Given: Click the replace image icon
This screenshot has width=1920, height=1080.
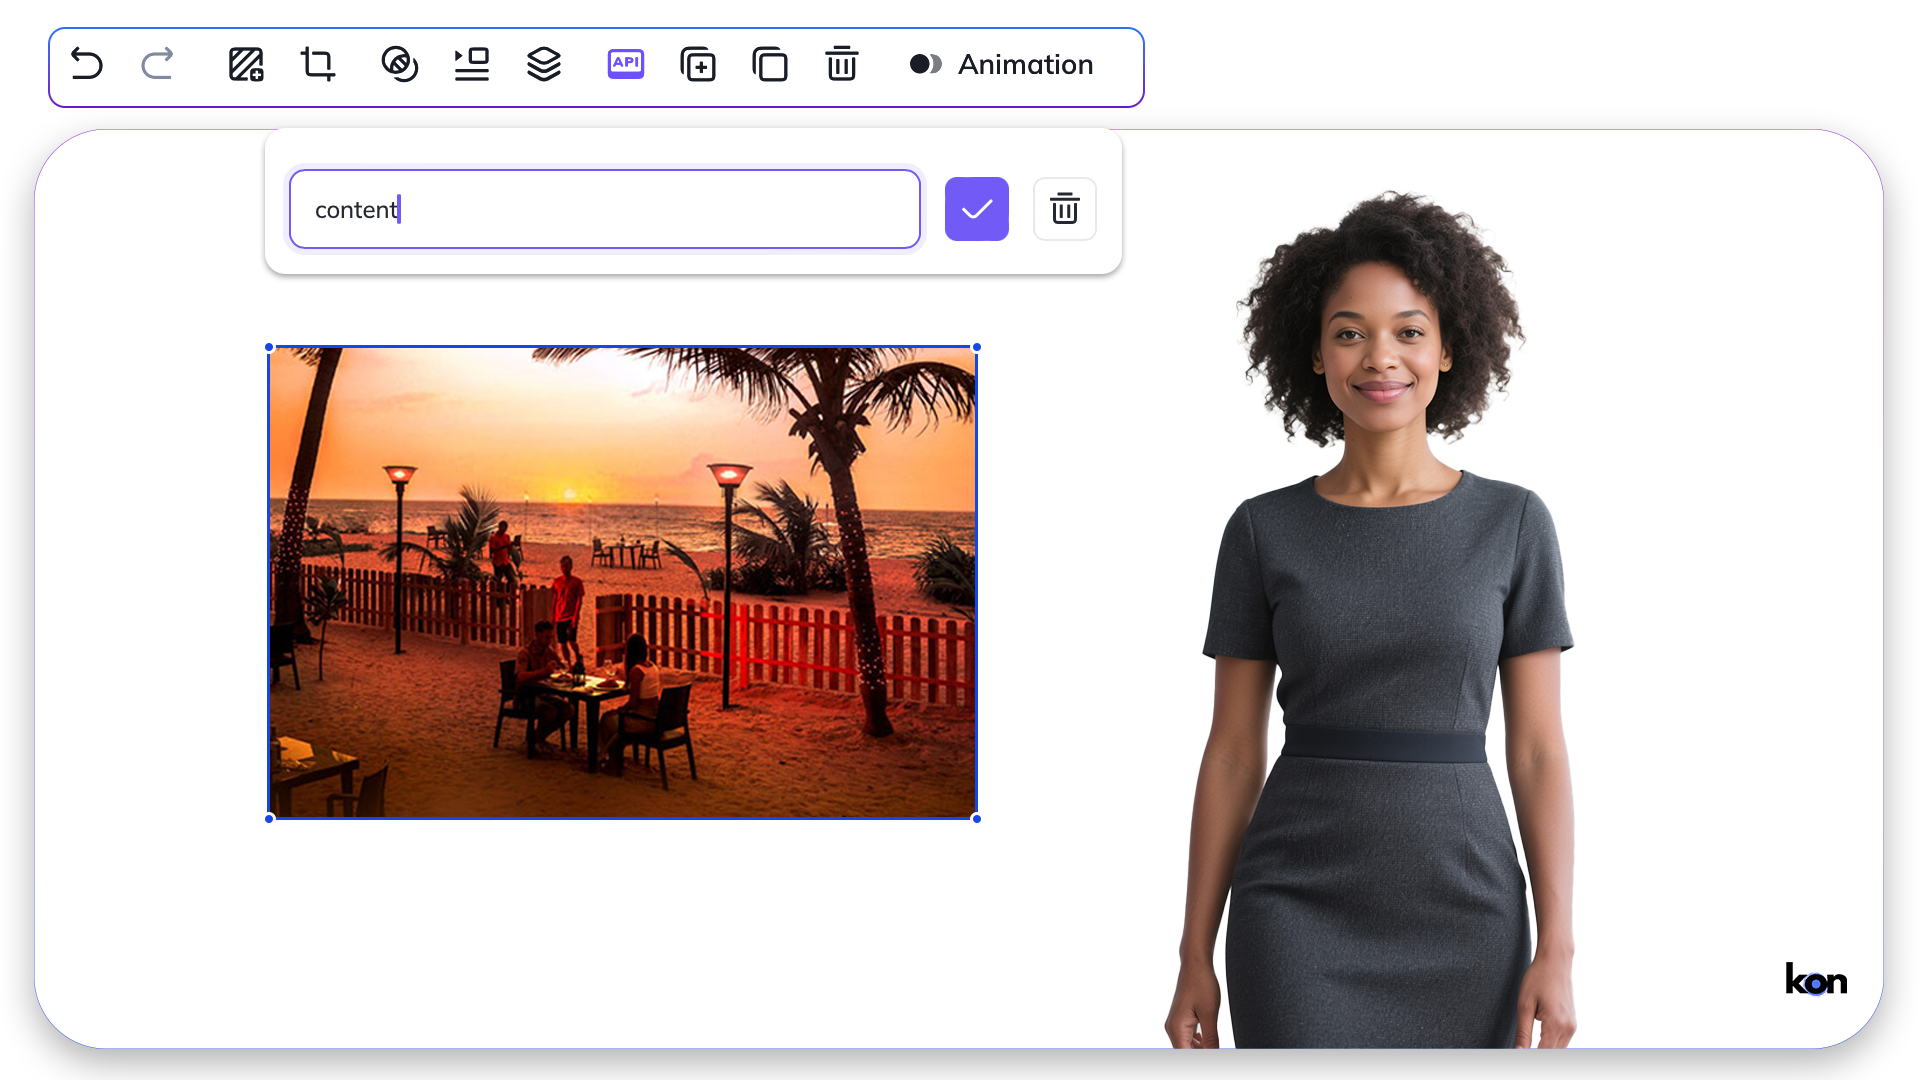Looking at the screenshot, I should click(x=246, y=65).
